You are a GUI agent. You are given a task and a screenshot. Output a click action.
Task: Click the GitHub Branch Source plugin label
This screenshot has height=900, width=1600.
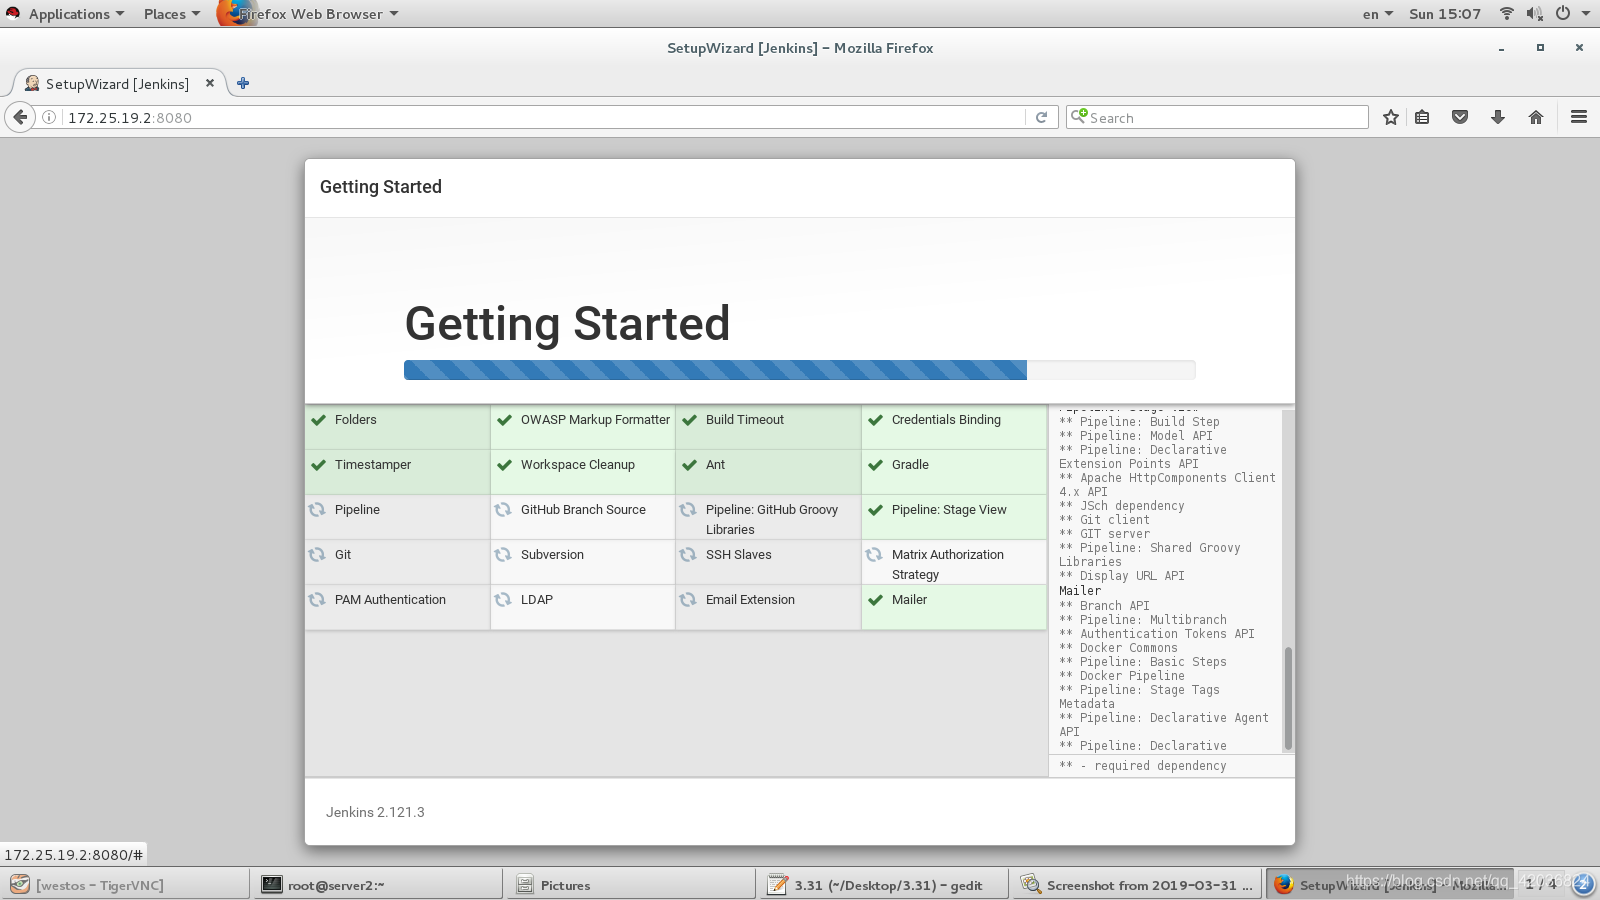click(583, 510)
